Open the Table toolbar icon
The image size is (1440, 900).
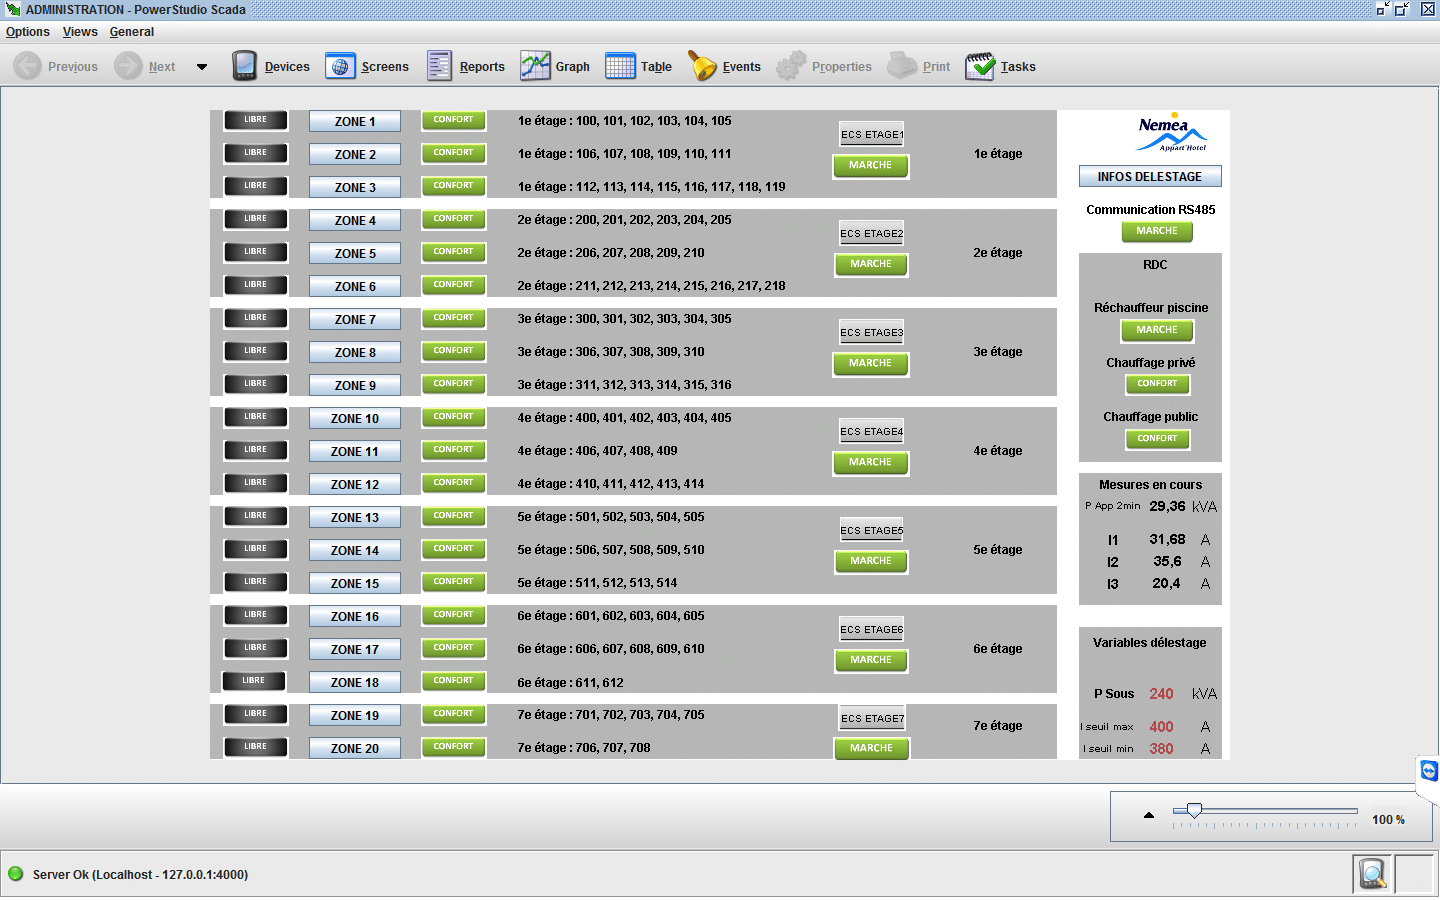click(620, 66)
